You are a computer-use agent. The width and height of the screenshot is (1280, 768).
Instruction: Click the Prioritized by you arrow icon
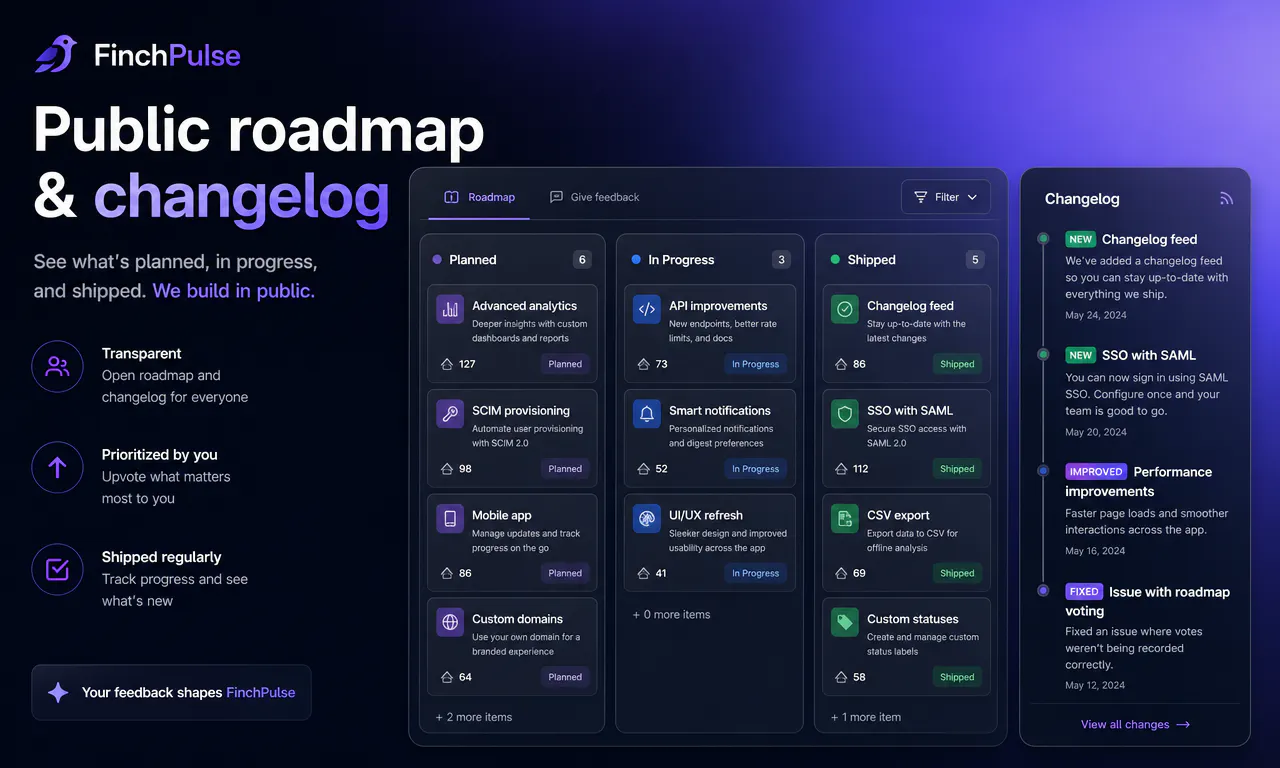point(57,467)
